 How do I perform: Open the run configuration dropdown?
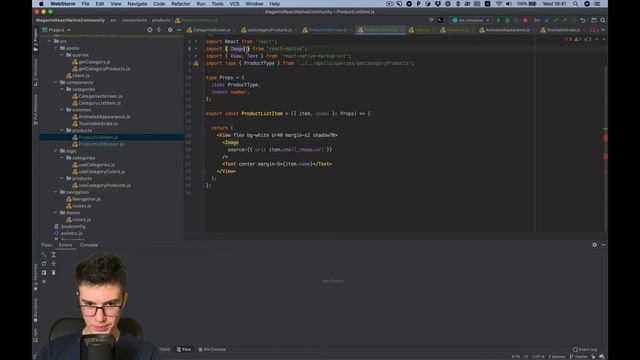471,20
